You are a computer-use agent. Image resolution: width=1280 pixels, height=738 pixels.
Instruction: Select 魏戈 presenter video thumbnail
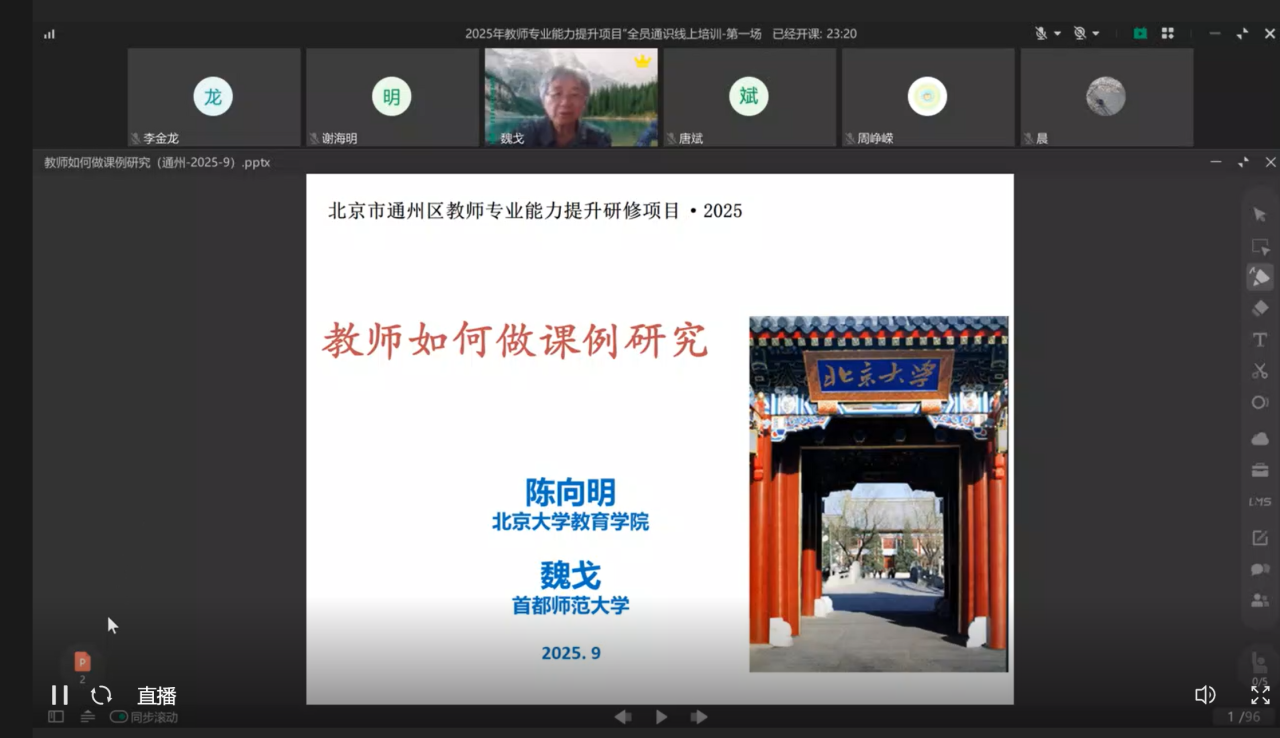point(571,97)
